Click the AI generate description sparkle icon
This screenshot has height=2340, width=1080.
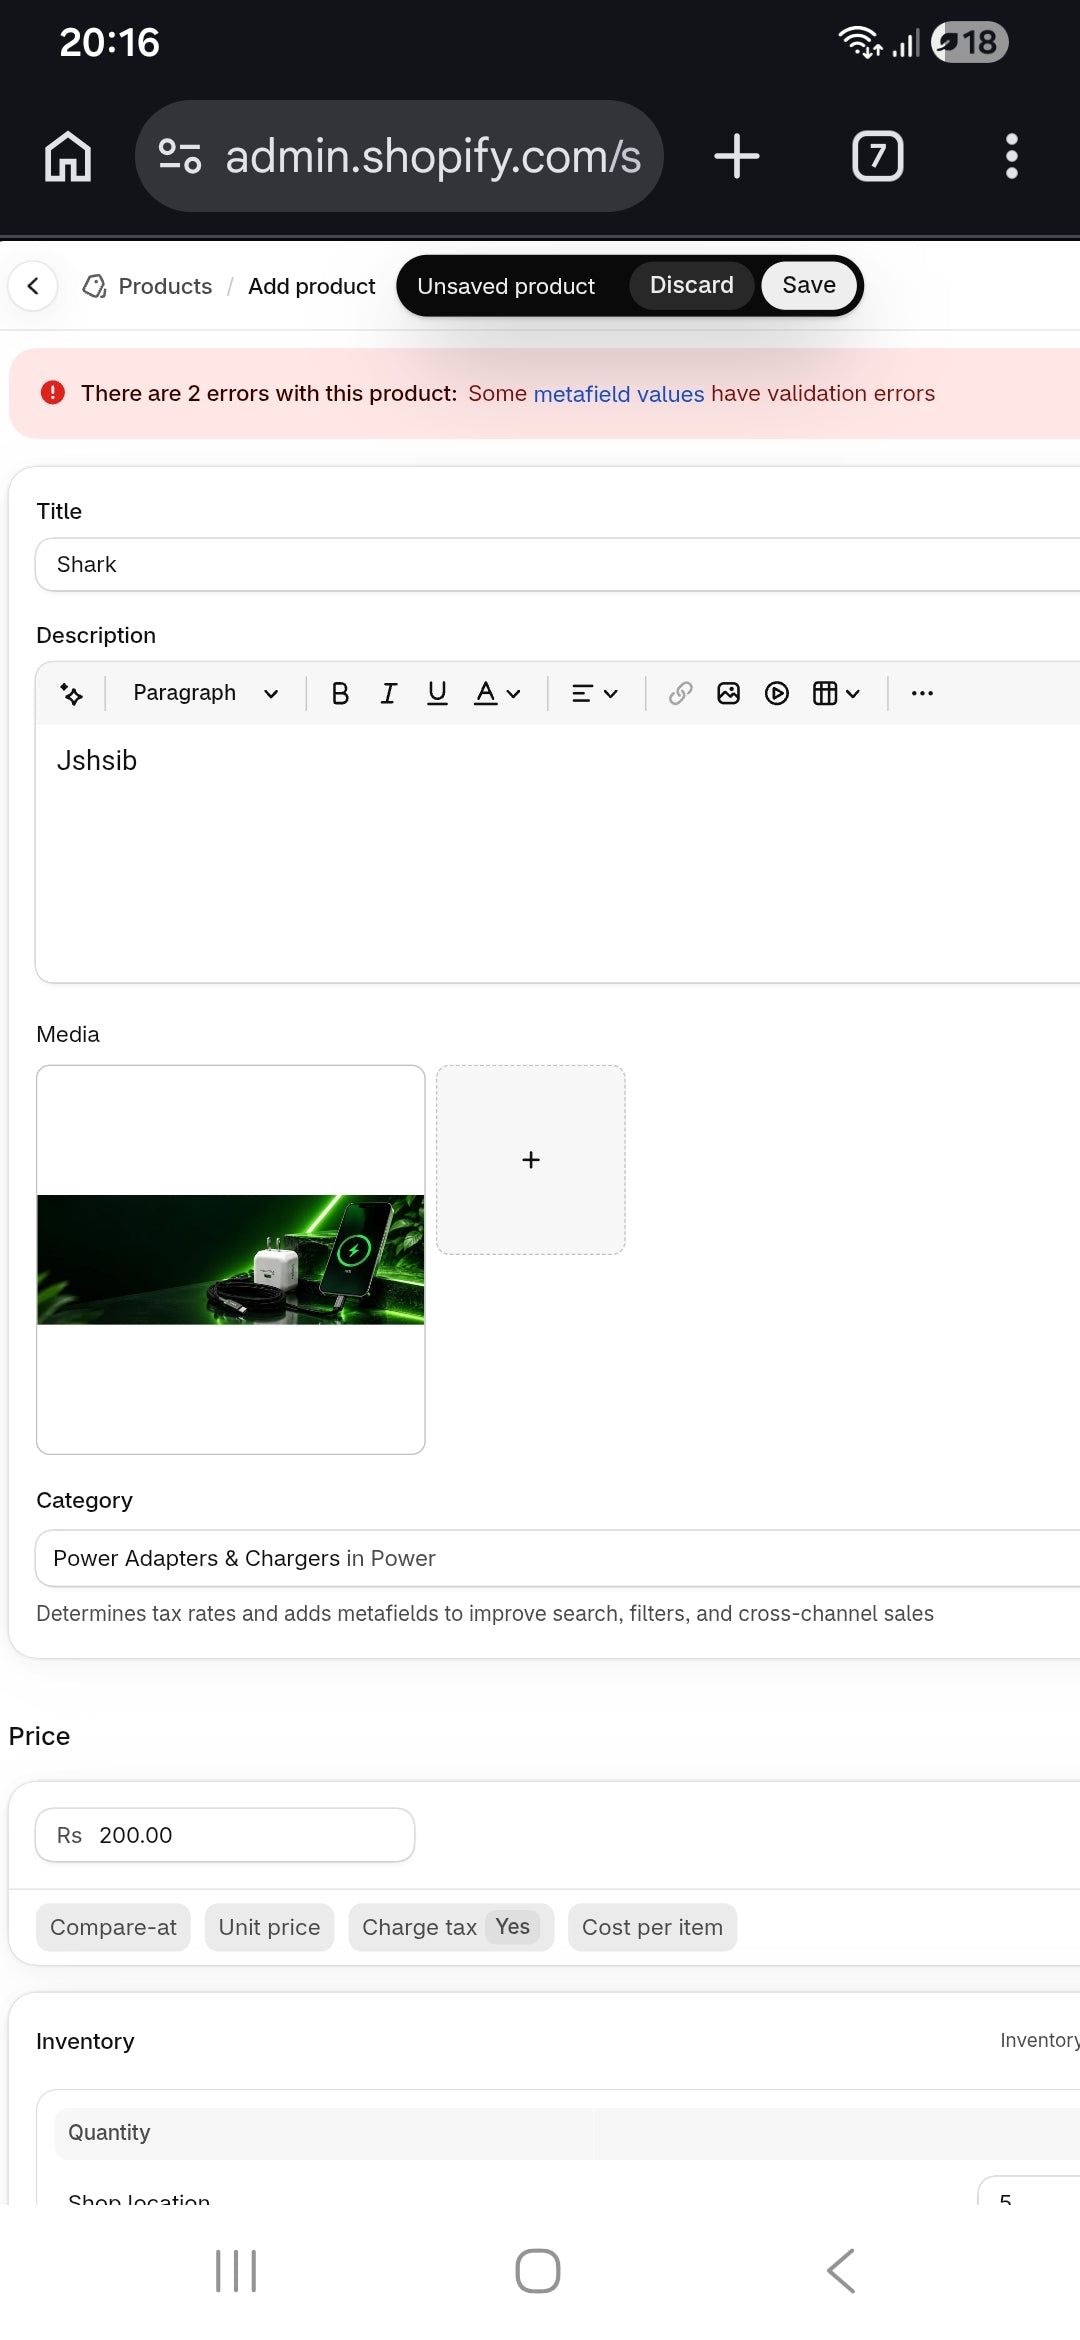[72, 693]
